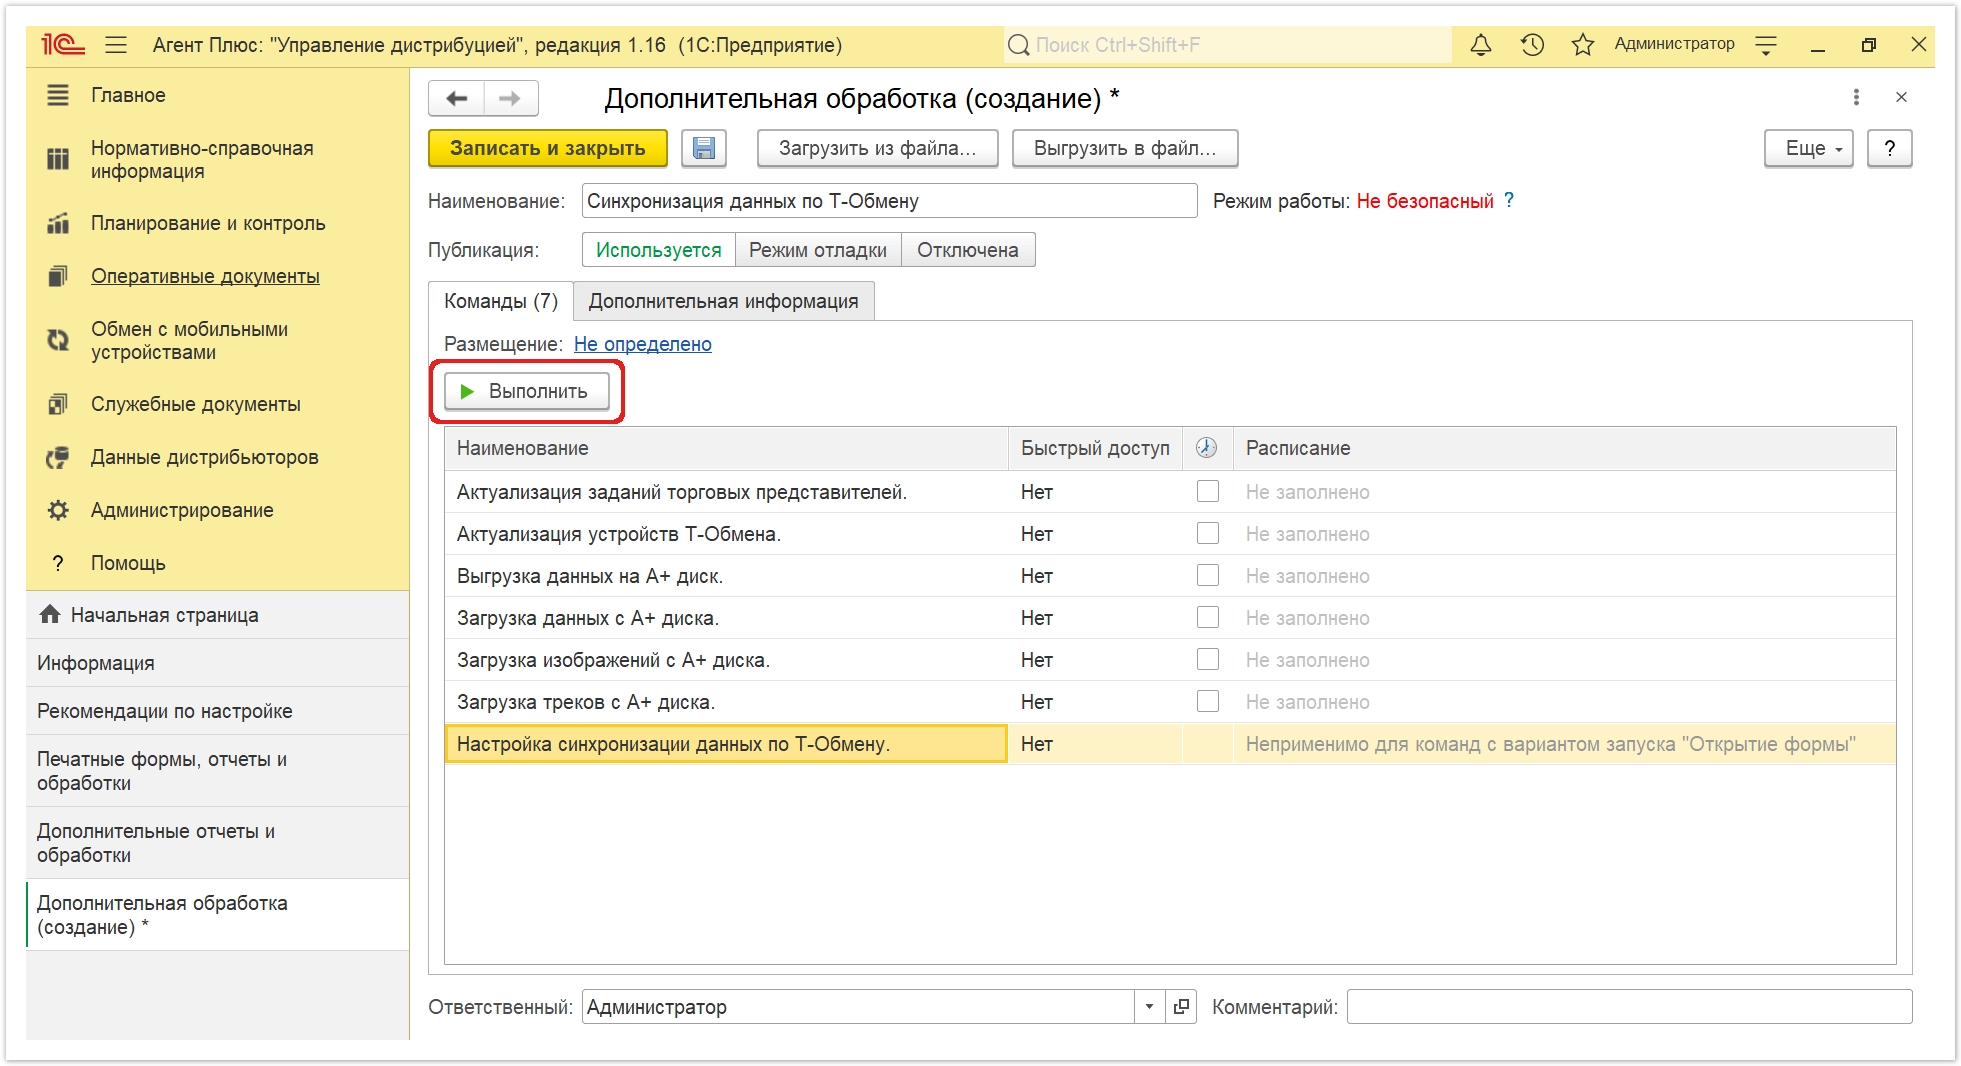Open service settings menu icon near Администратор

tap(1766, 45)
